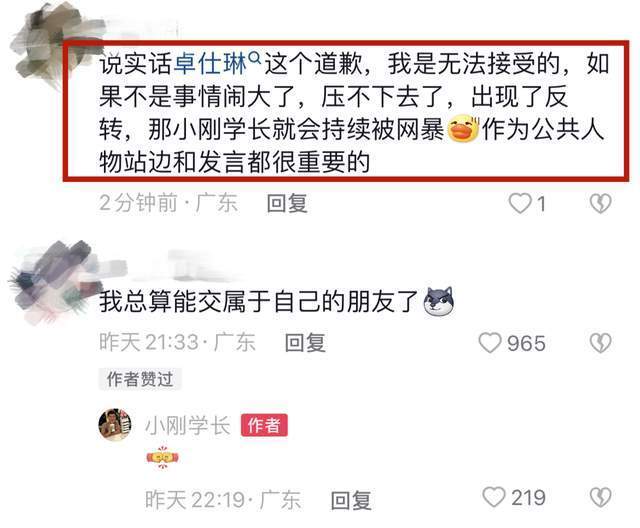Tap the red 作者 badge
The image size is (640, 528).
pos(264,426)
